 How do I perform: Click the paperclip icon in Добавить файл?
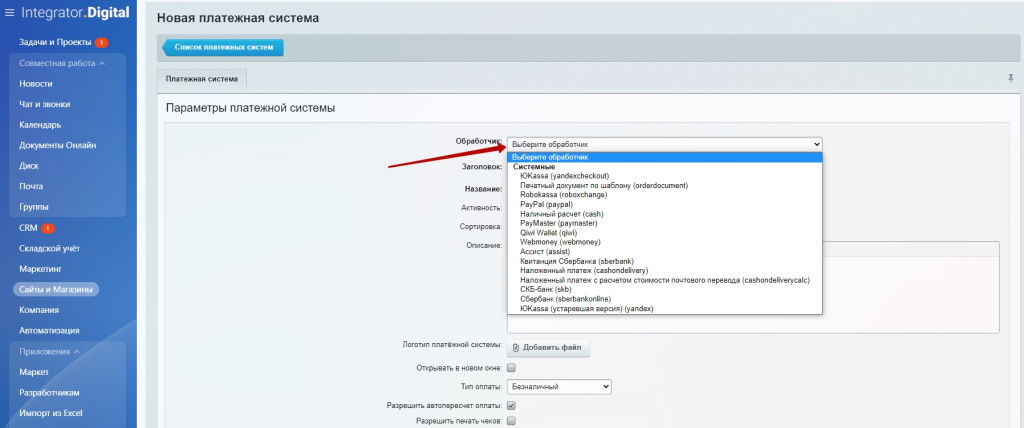tap(517, 348)
